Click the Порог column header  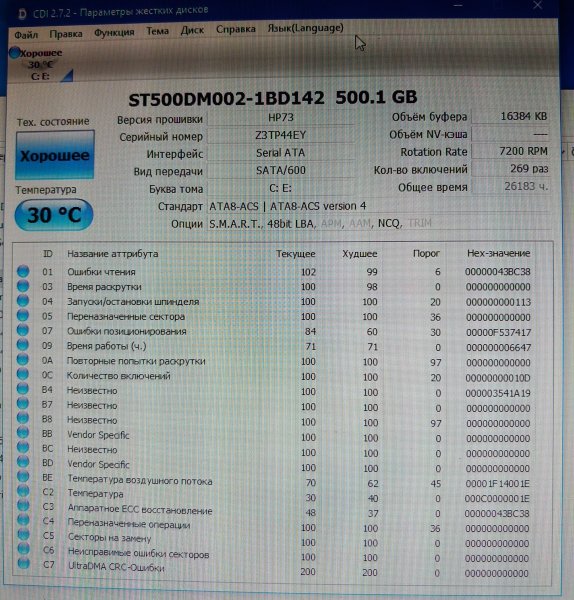tap(426, 253)
